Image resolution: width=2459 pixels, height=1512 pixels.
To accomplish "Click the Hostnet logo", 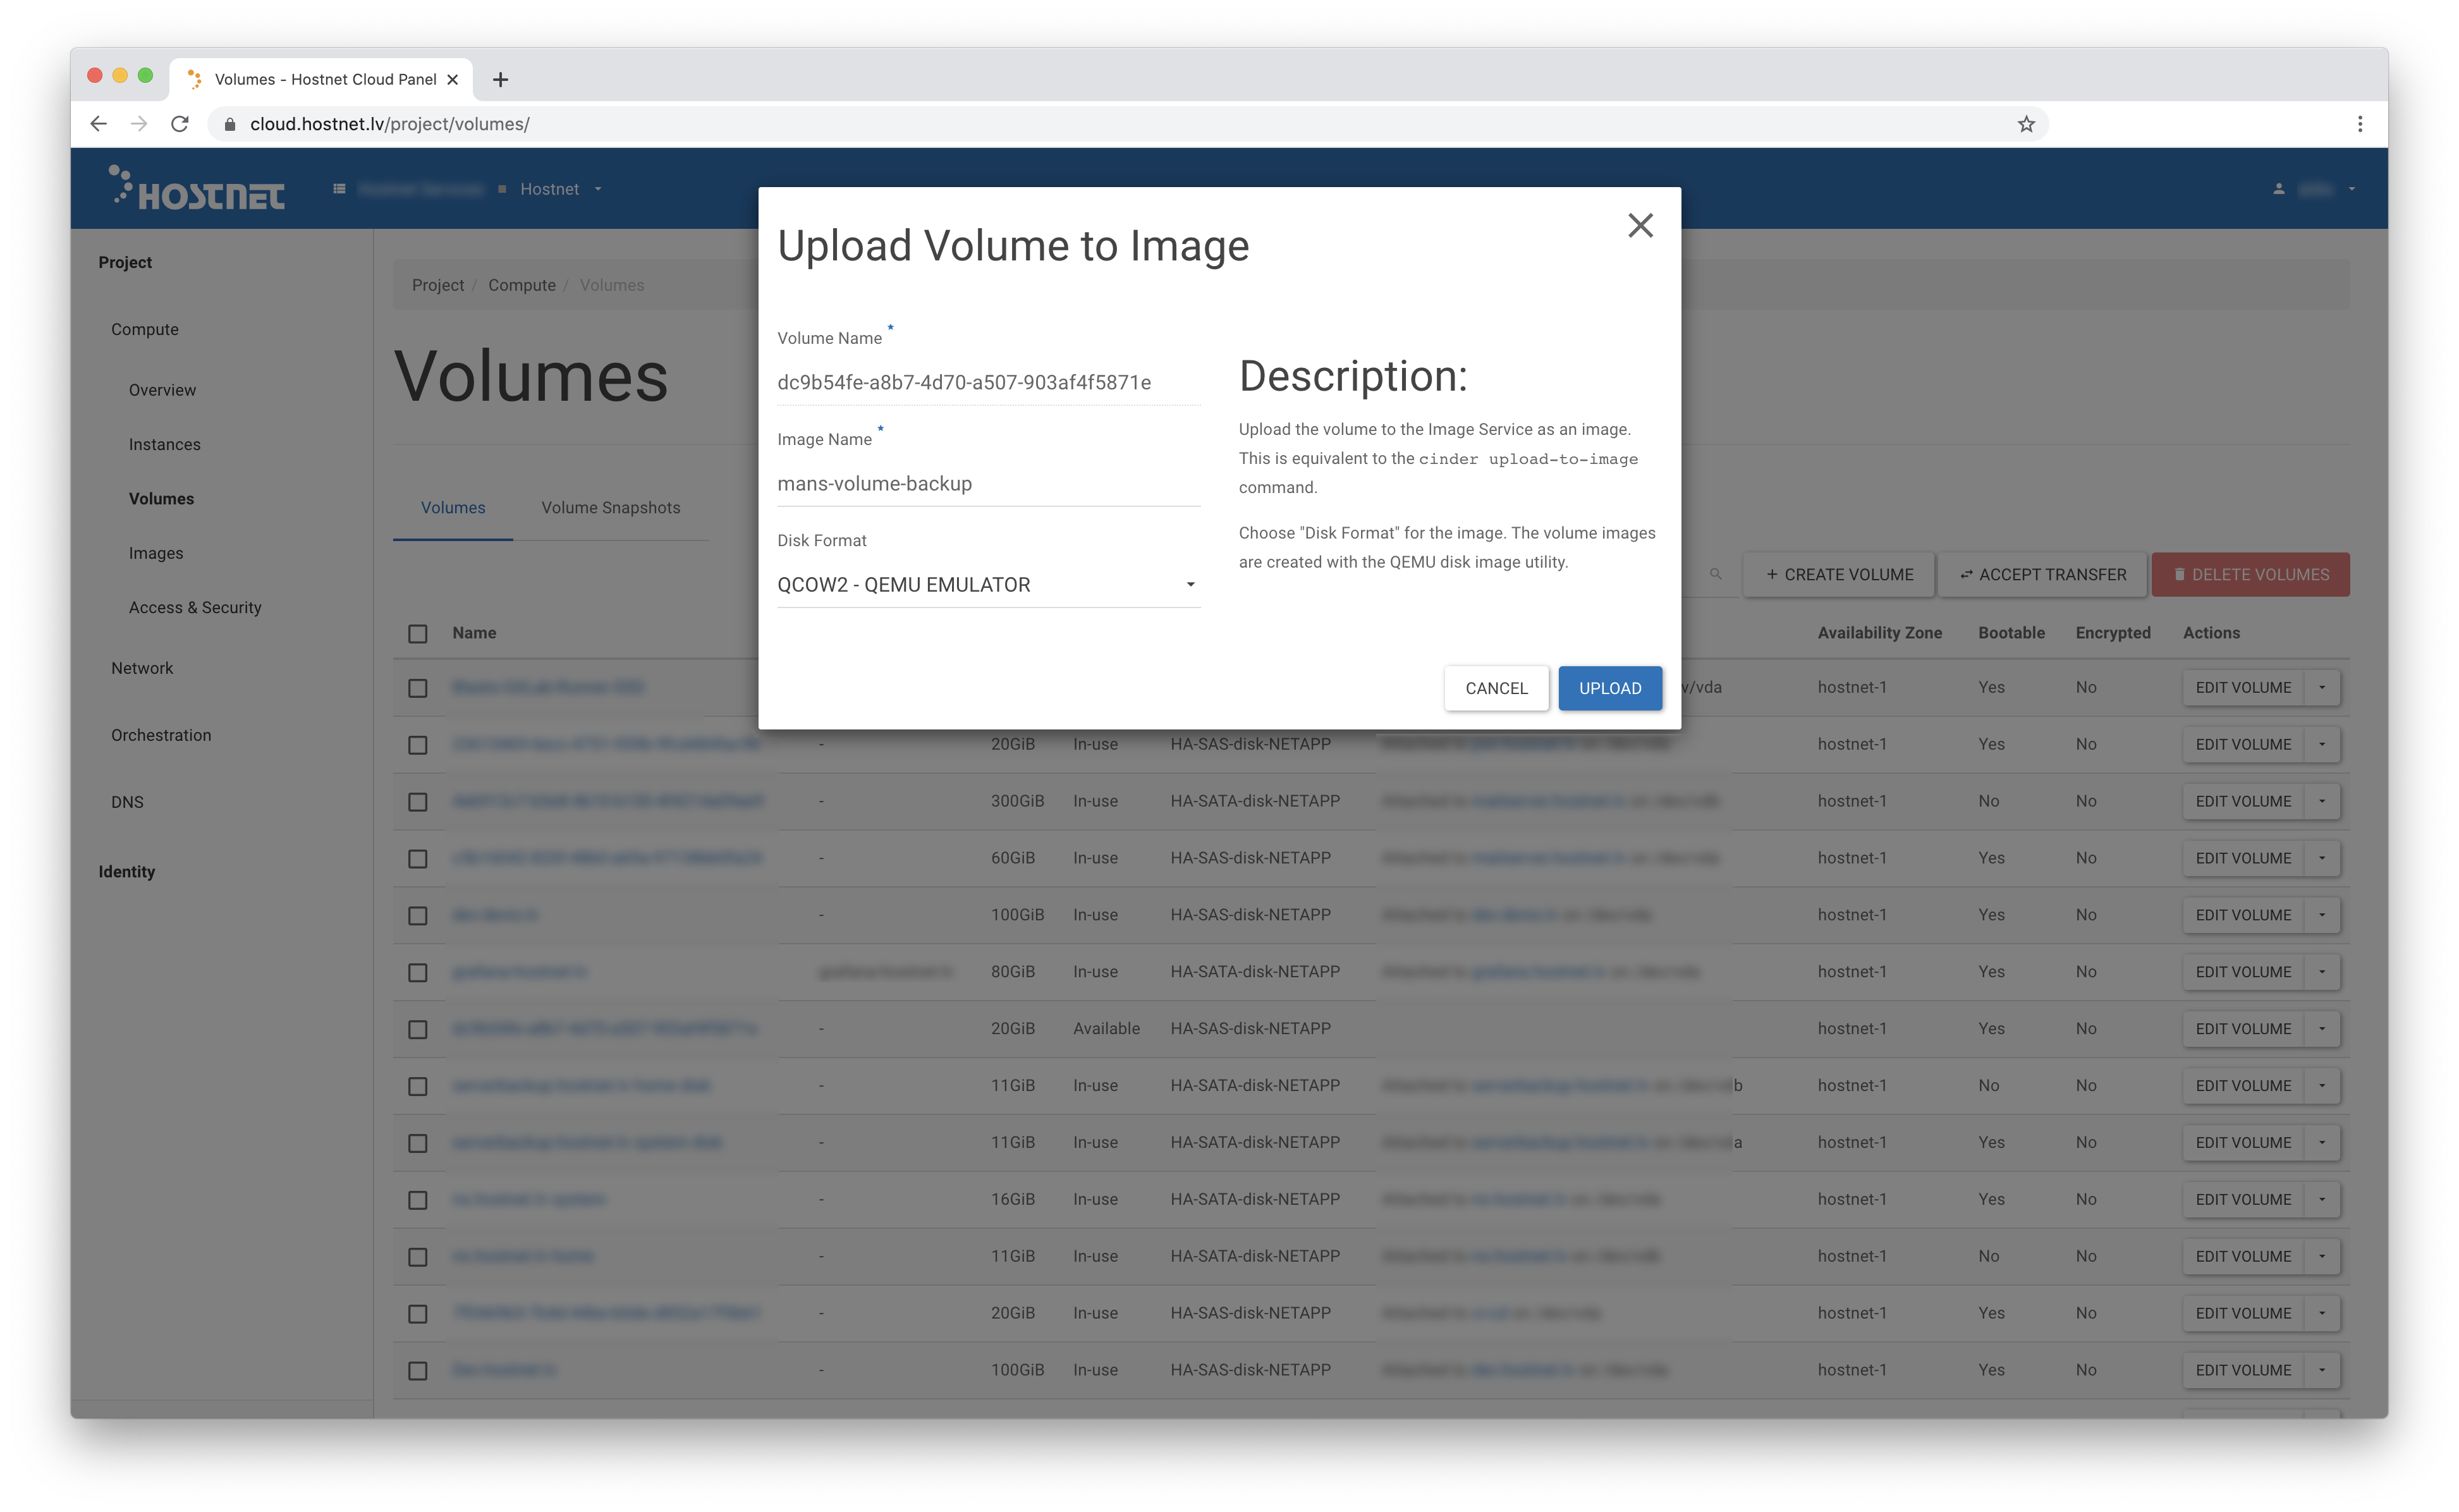I will [197, 188].
